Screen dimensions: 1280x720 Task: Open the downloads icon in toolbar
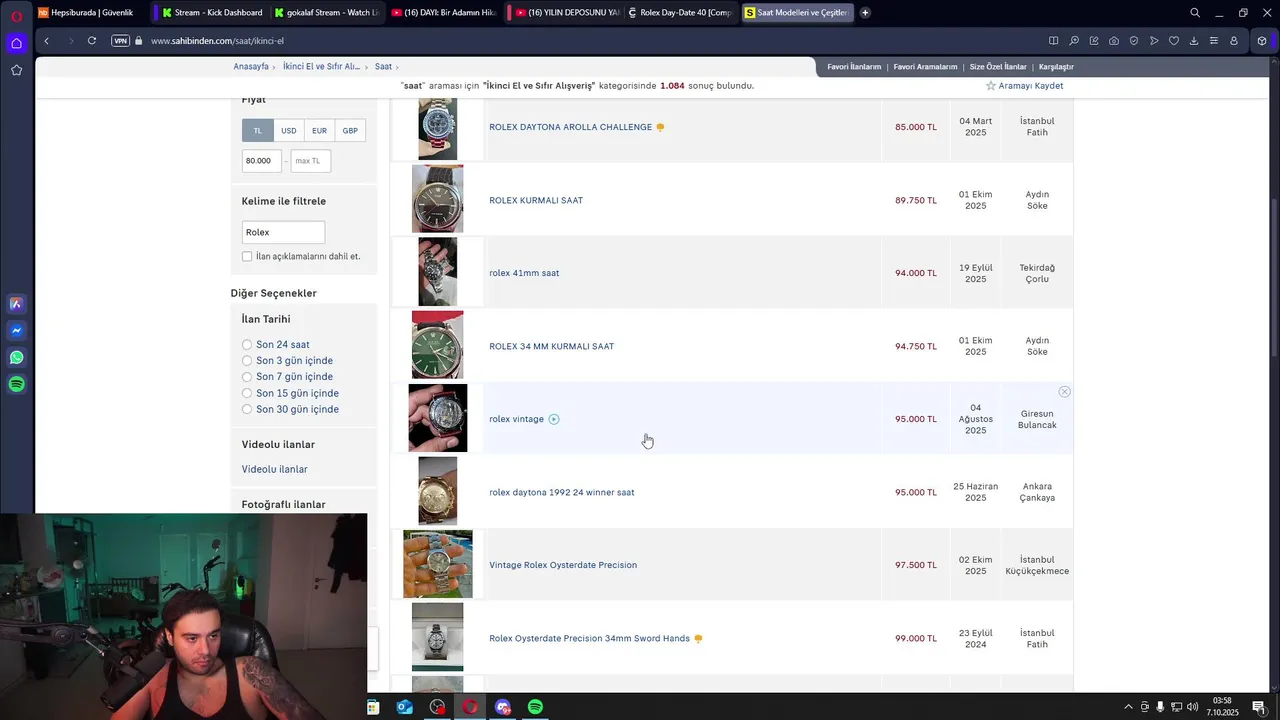pos(1193,41)
